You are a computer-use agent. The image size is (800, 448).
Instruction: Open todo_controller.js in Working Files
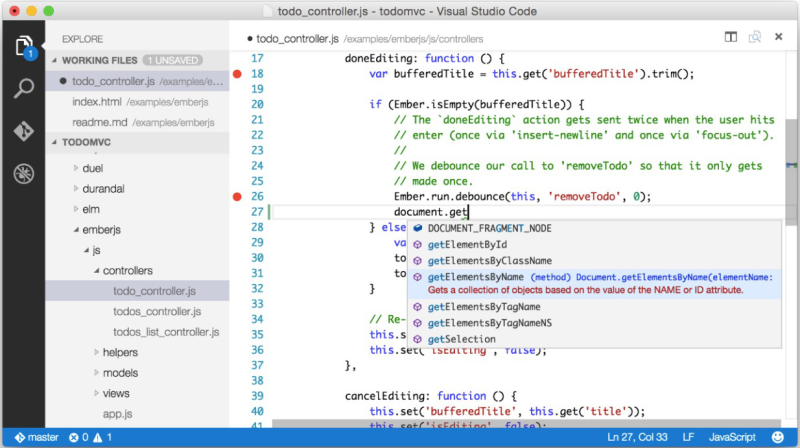tap(137, 81)
